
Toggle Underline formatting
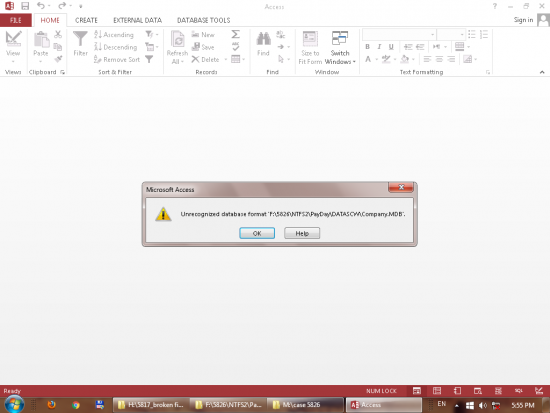tap(391, 46)
